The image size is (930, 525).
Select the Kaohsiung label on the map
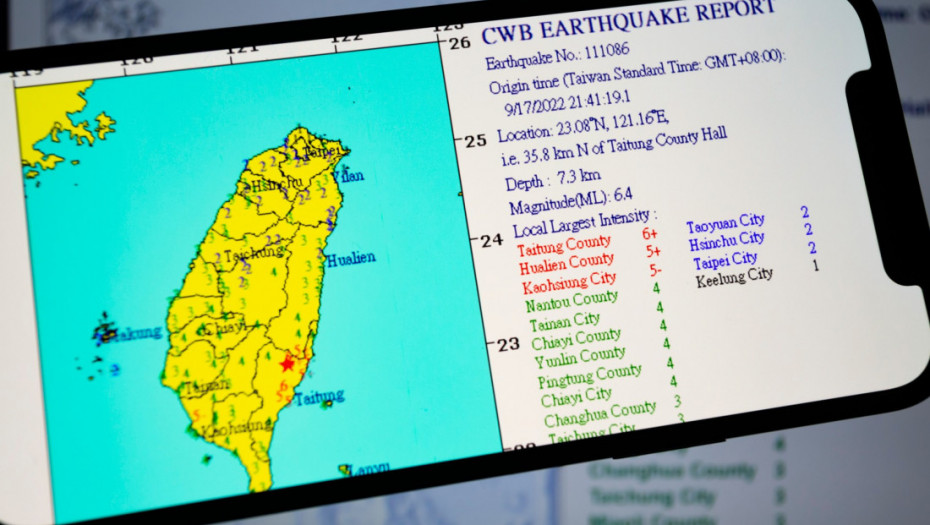pos(237,428)
